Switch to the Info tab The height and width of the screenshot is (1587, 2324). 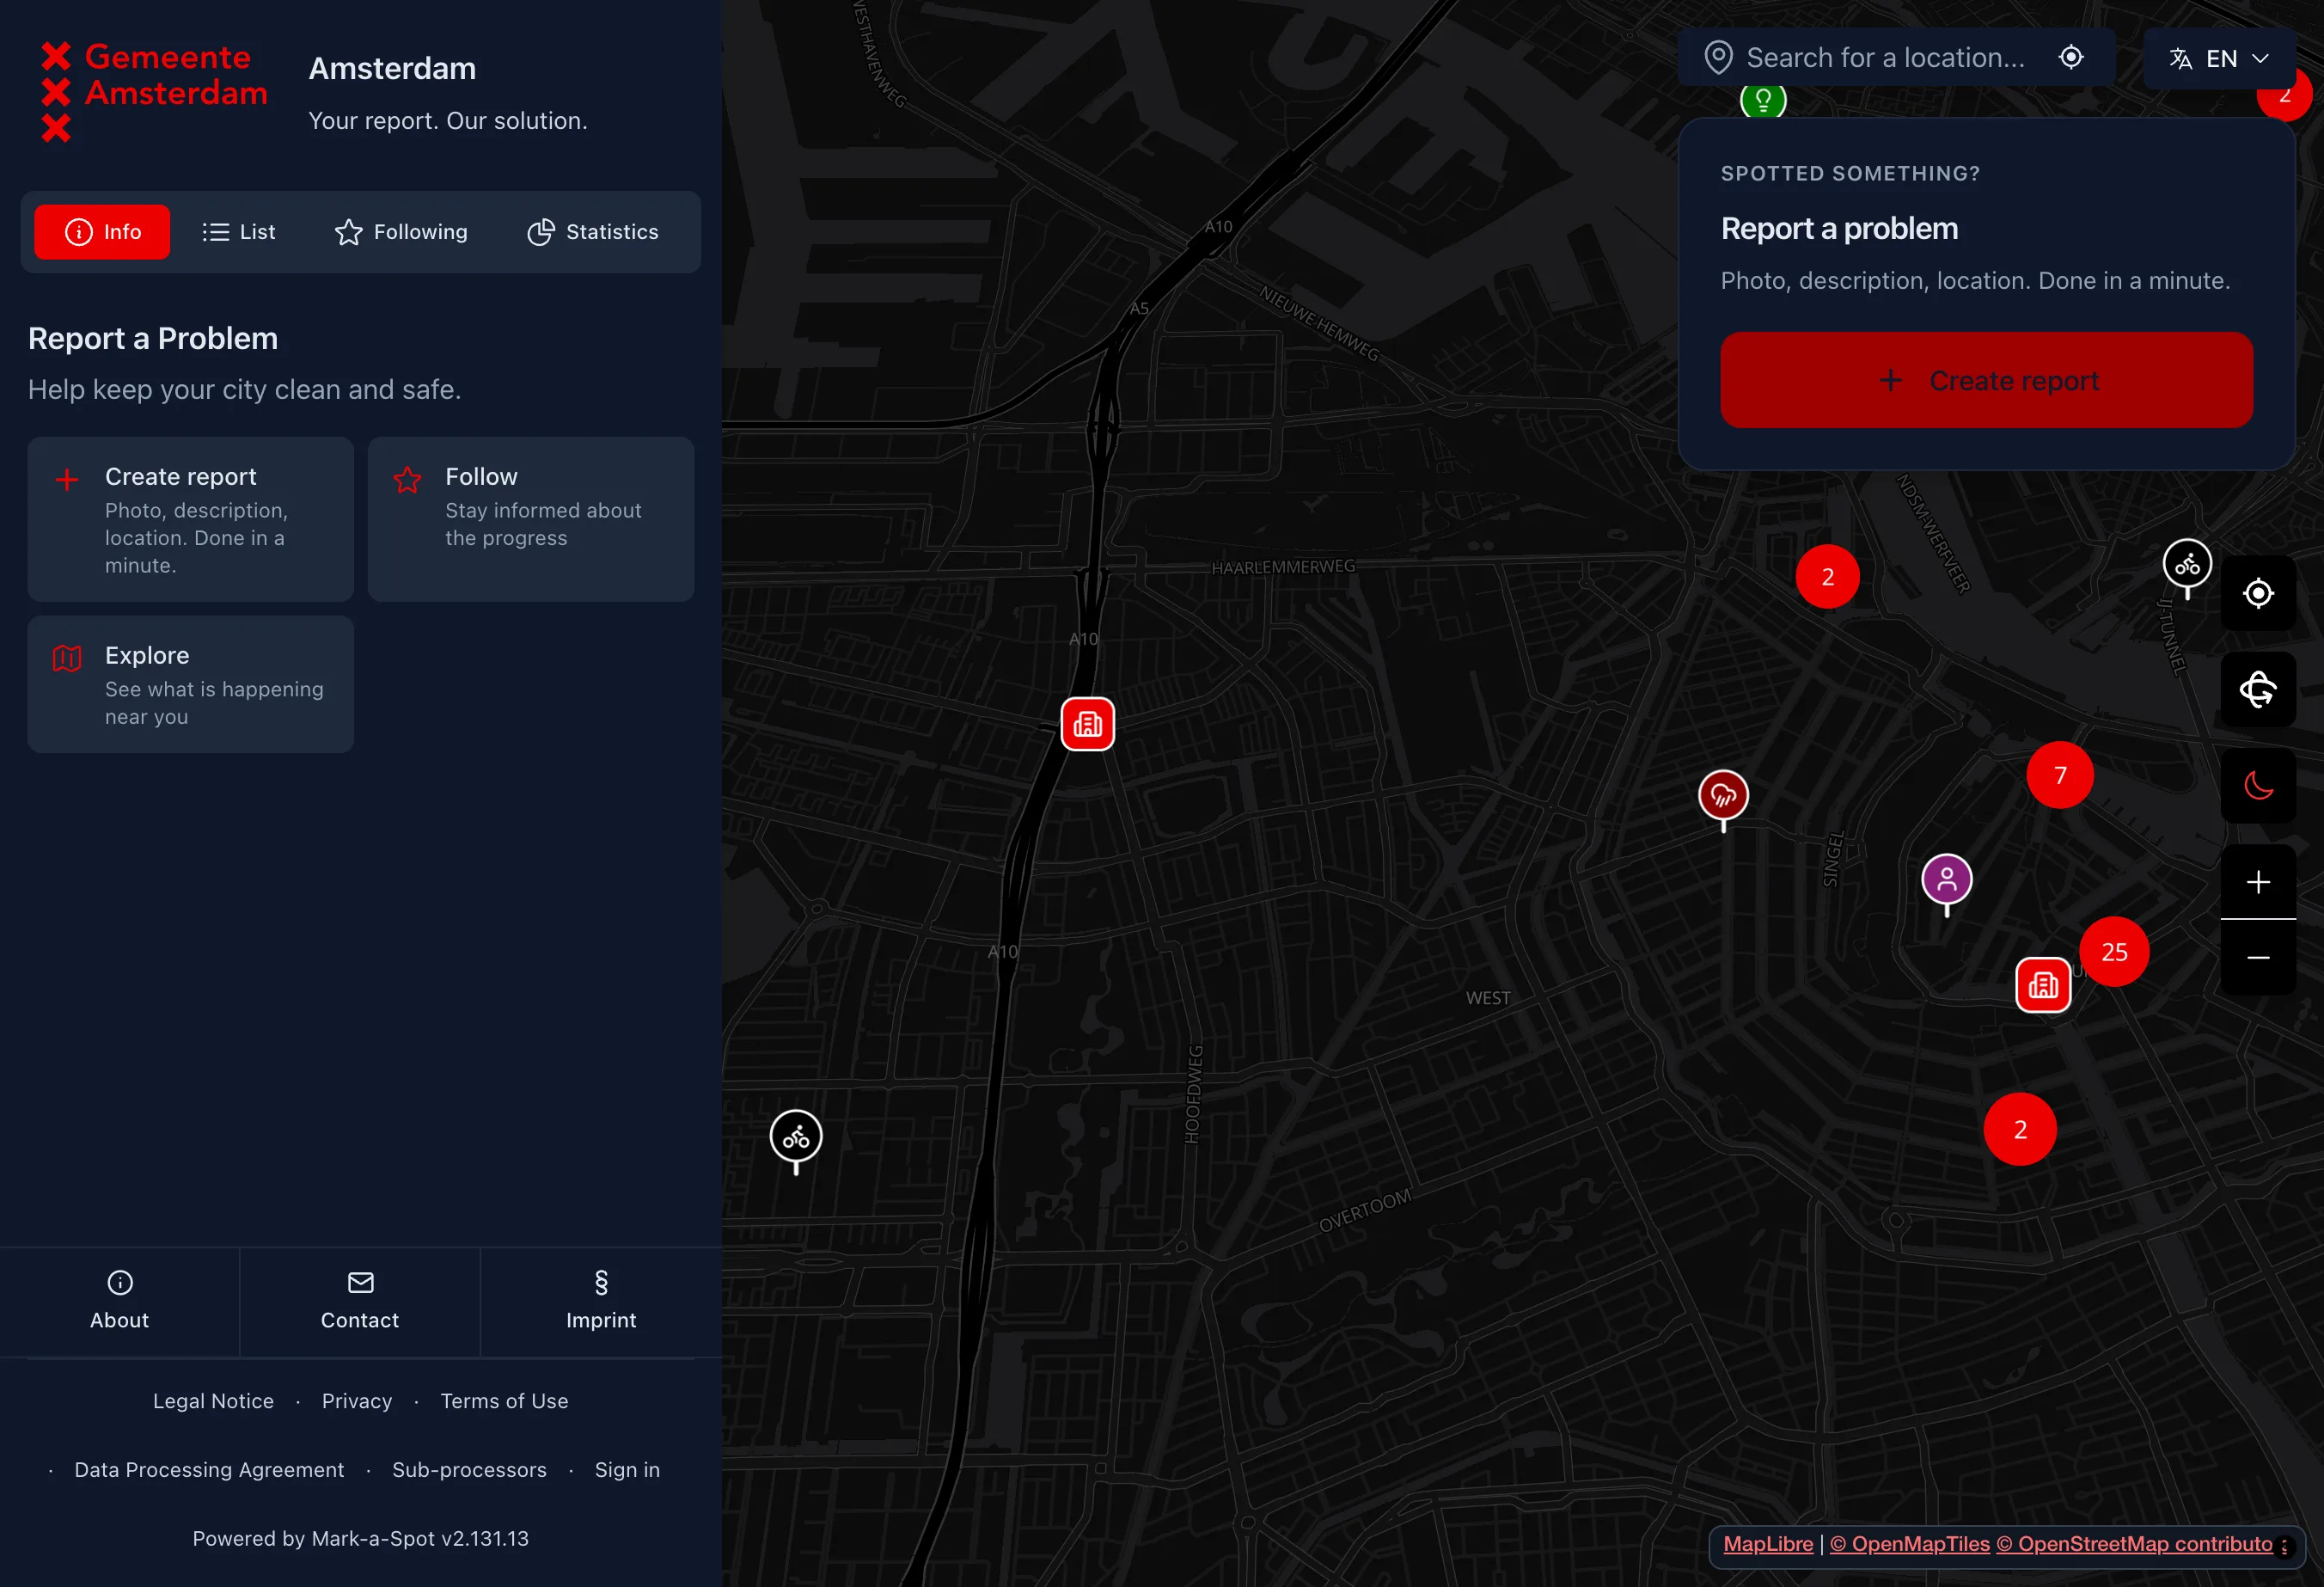tap(102, 232)
